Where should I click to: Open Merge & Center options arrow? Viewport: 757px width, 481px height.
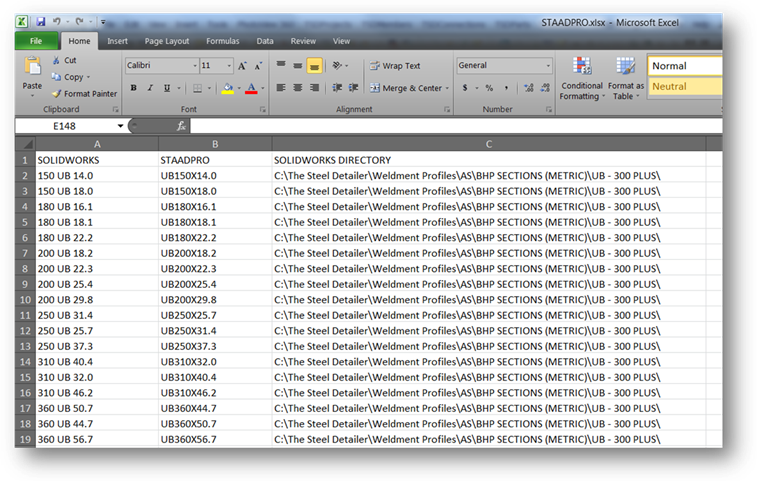(x=447, y=88)
